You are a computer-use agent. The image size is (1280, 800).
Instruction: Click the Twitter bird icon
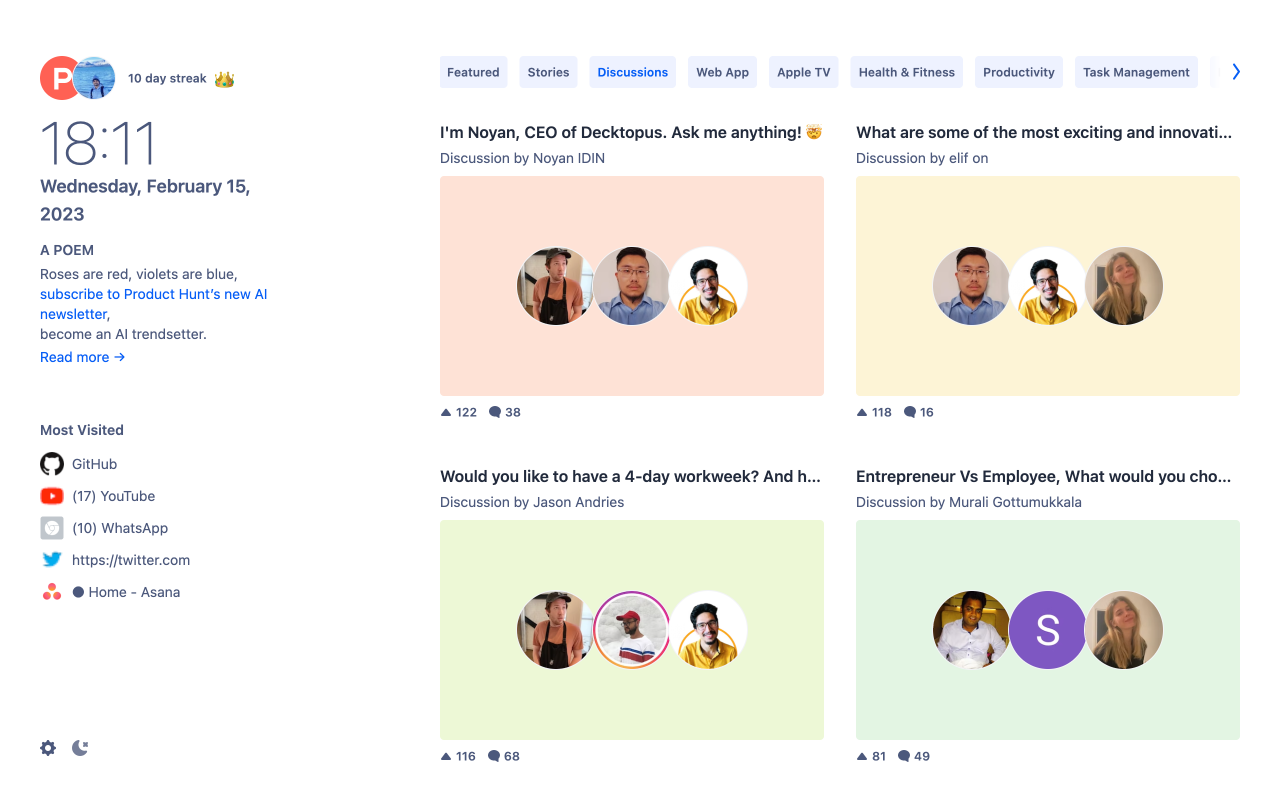click(x=52, y=560)
